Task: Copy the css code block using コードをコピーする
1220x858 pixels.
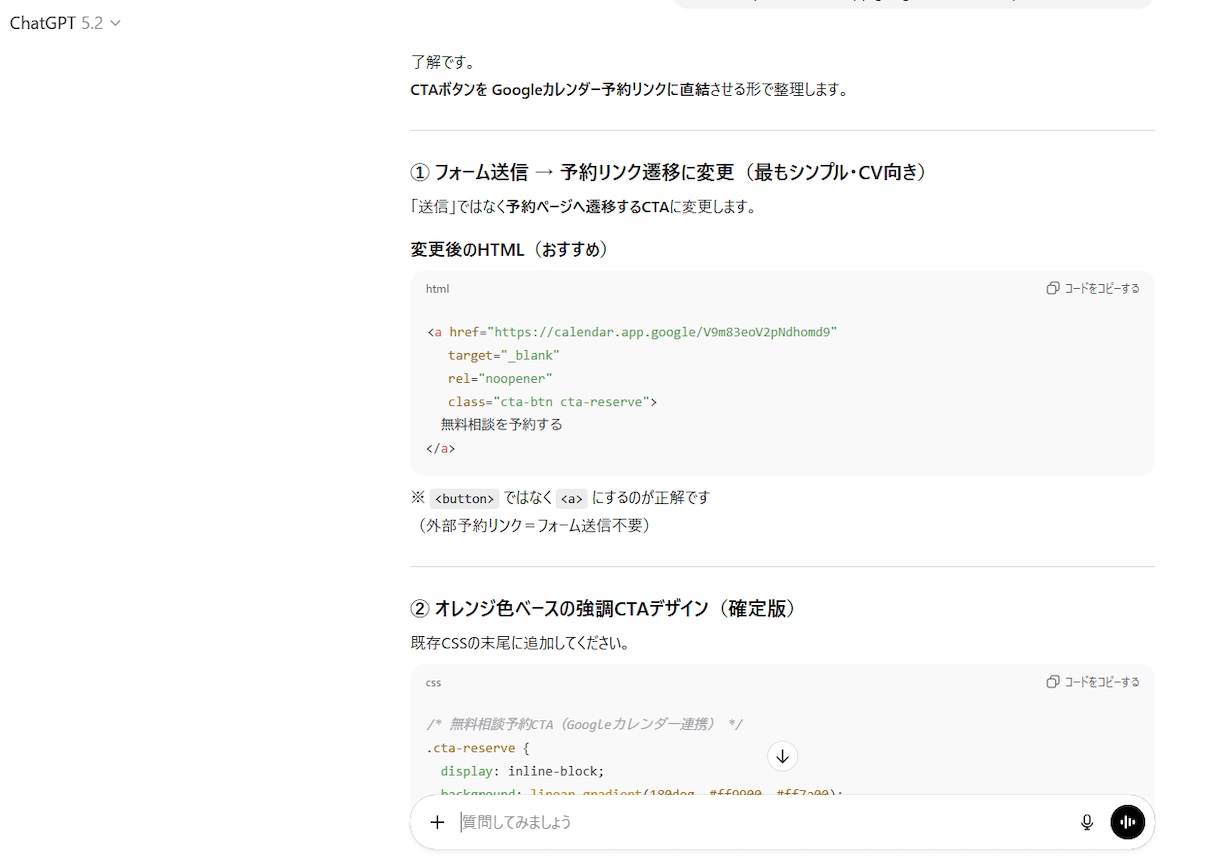Action: pyautogui.click(x=1093, y=682)
